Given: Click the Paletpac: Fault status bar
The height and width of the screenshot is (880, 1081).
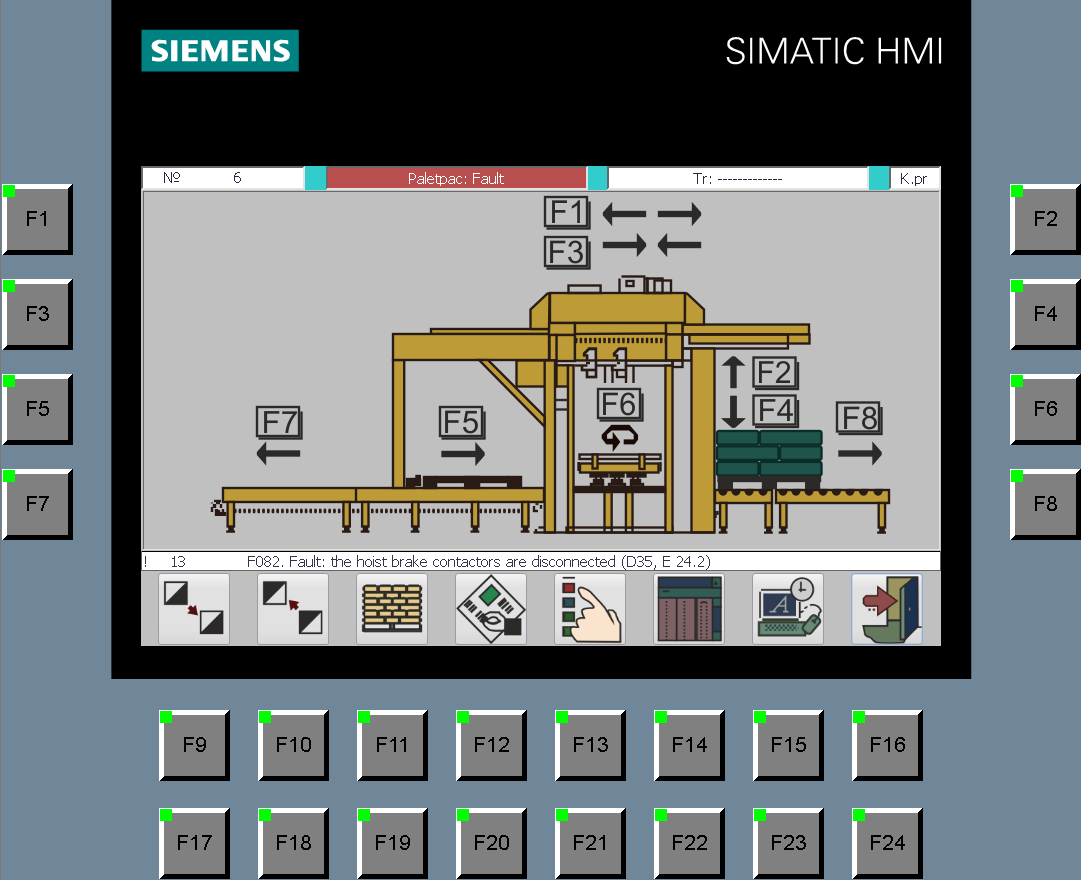Looking at the screenshot, I should [x=456, y=179].
